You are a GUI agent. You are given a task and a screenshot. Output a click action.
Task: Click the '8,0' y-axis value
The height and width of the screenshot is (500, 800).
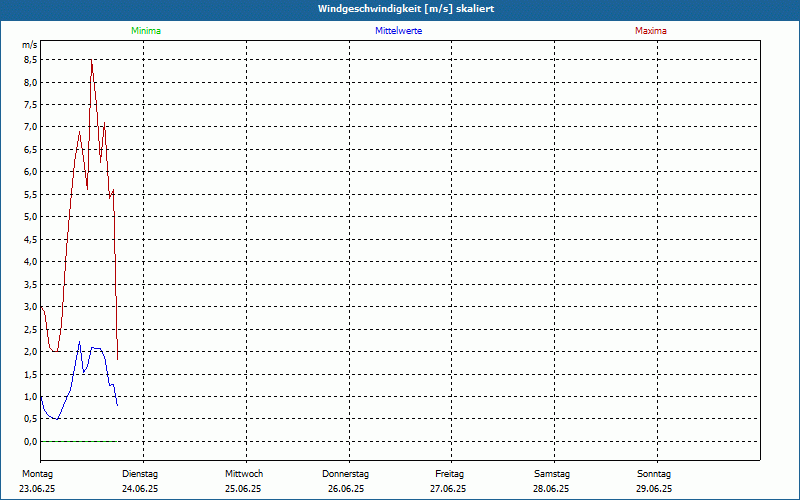point(31,82)
